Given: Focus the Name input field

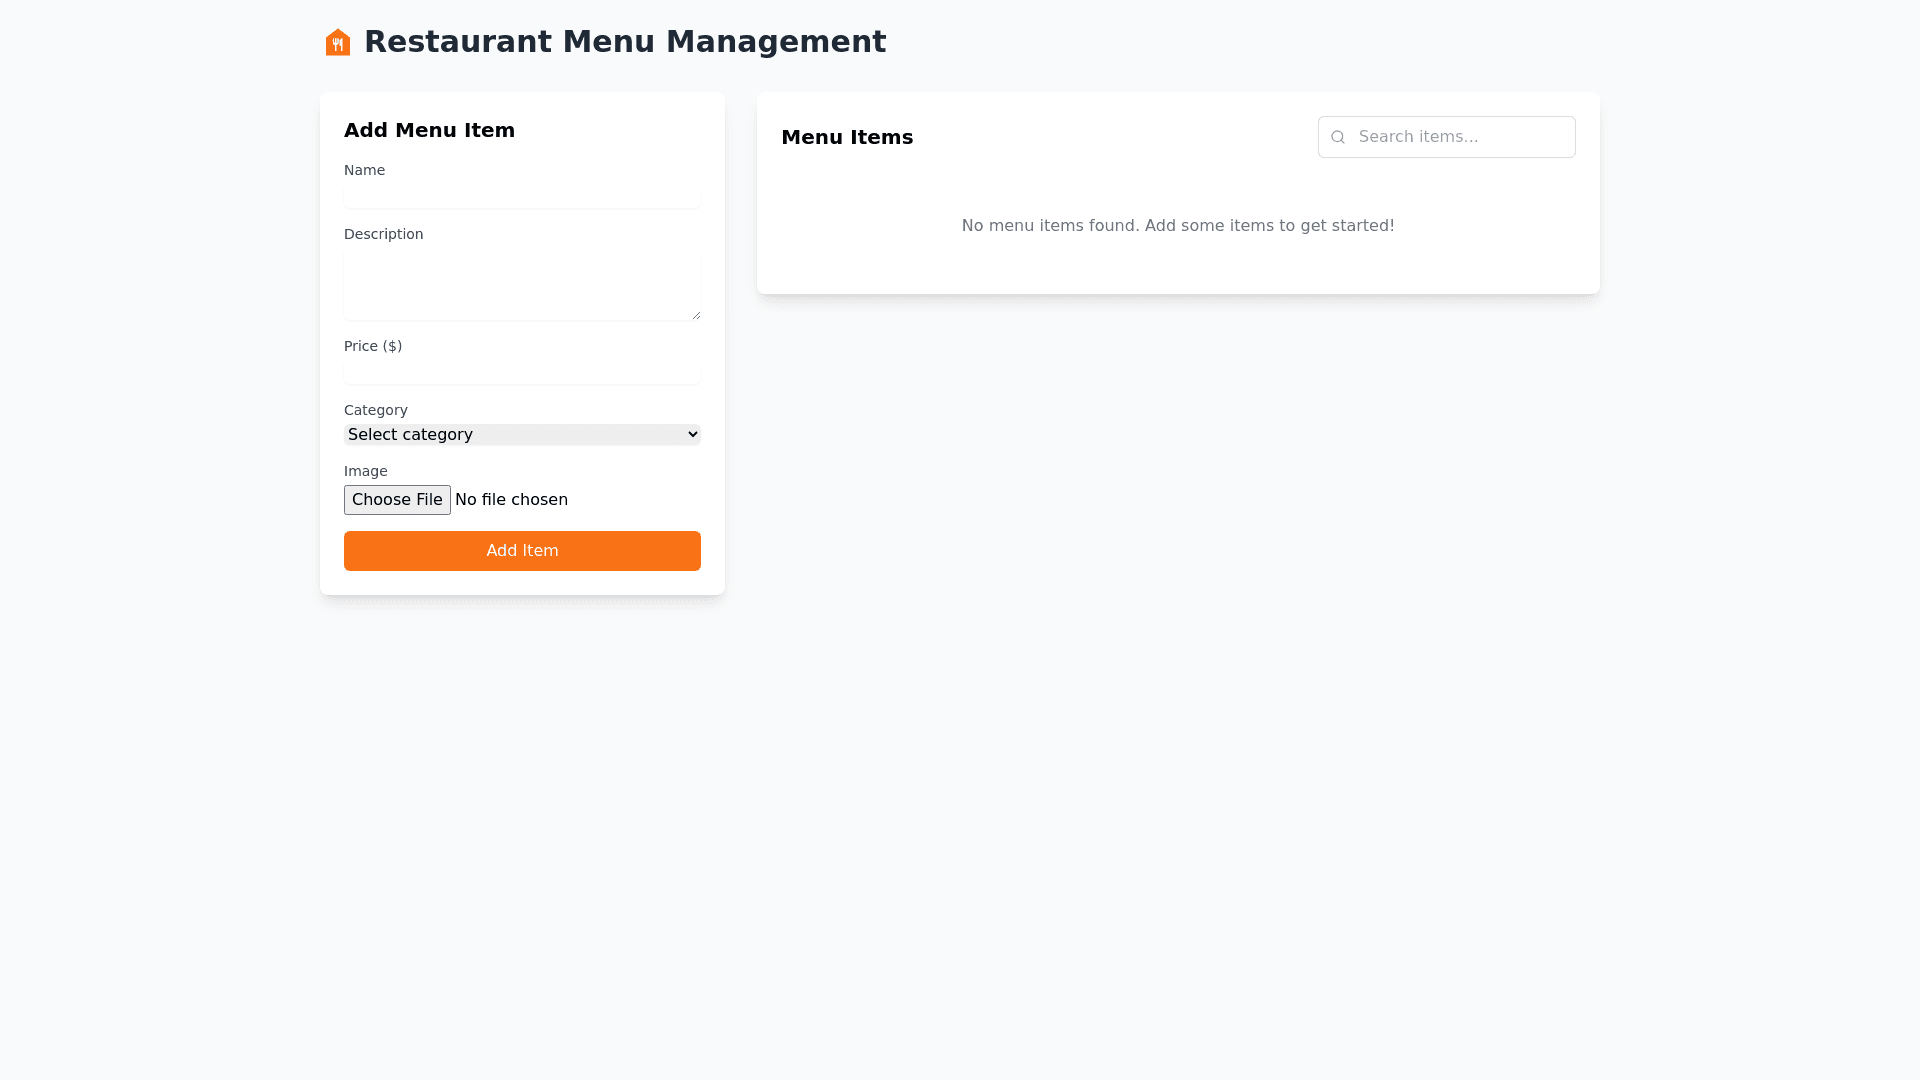Looking at the screenshot, I should click(x=522, y=196).
